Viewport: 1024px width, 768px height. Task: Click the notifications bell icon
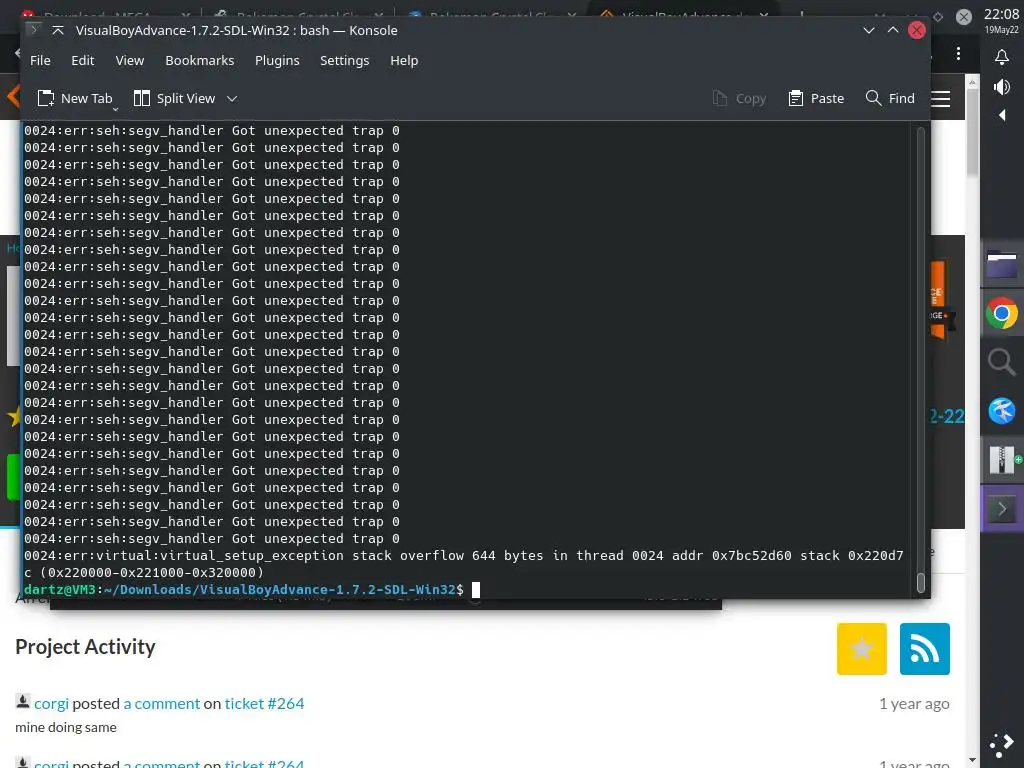(x=1002, y=57)
